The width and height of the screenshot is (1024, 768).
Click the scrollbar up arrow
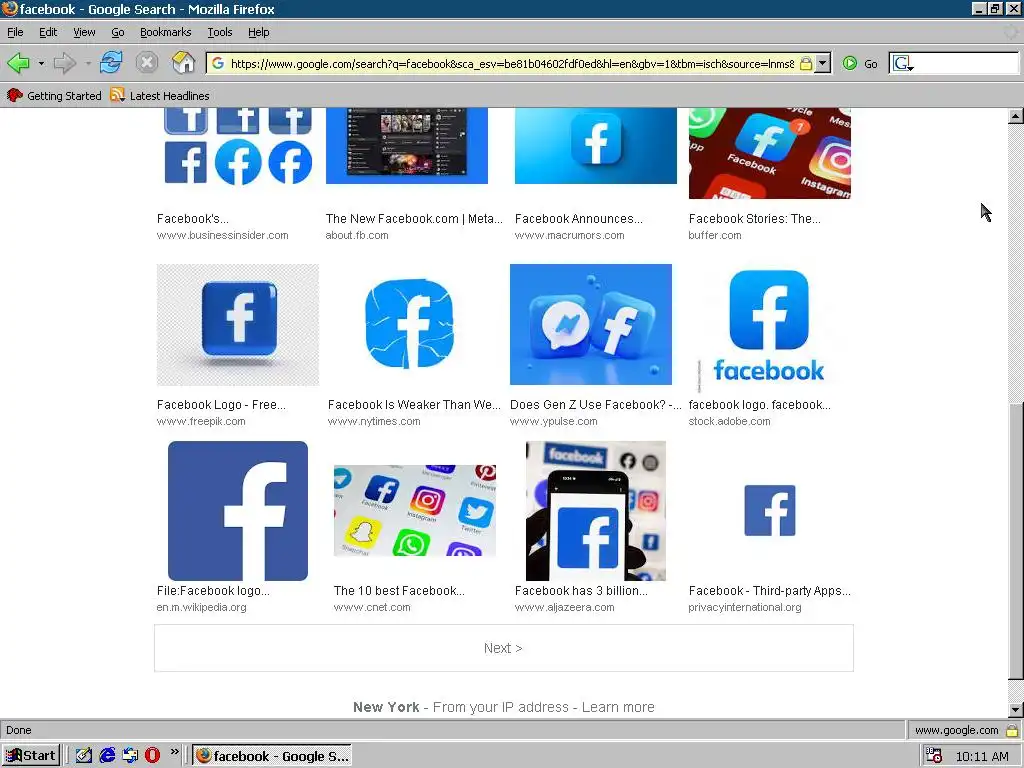[x=1015, y=116]
